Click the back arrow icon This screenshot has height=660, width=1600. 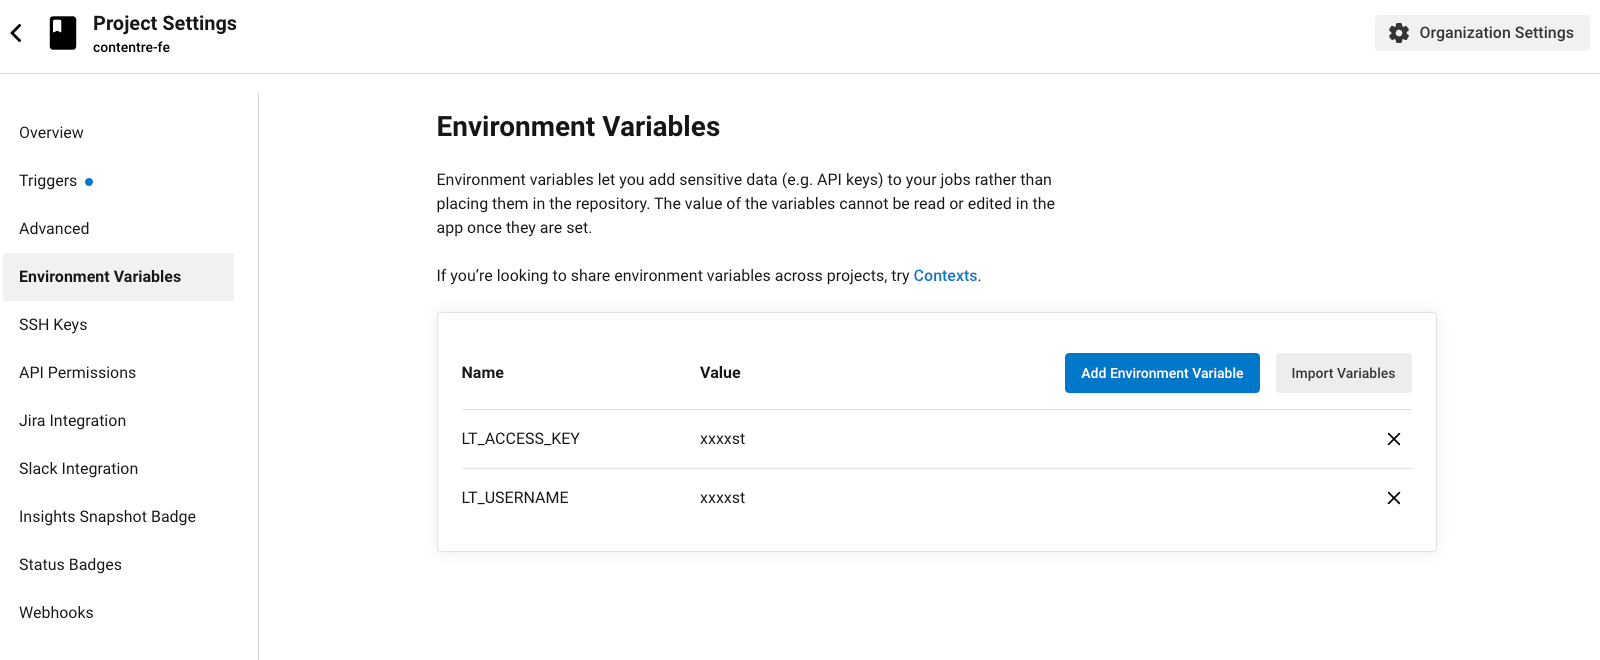pyautogui.click(x=16, y=33)
